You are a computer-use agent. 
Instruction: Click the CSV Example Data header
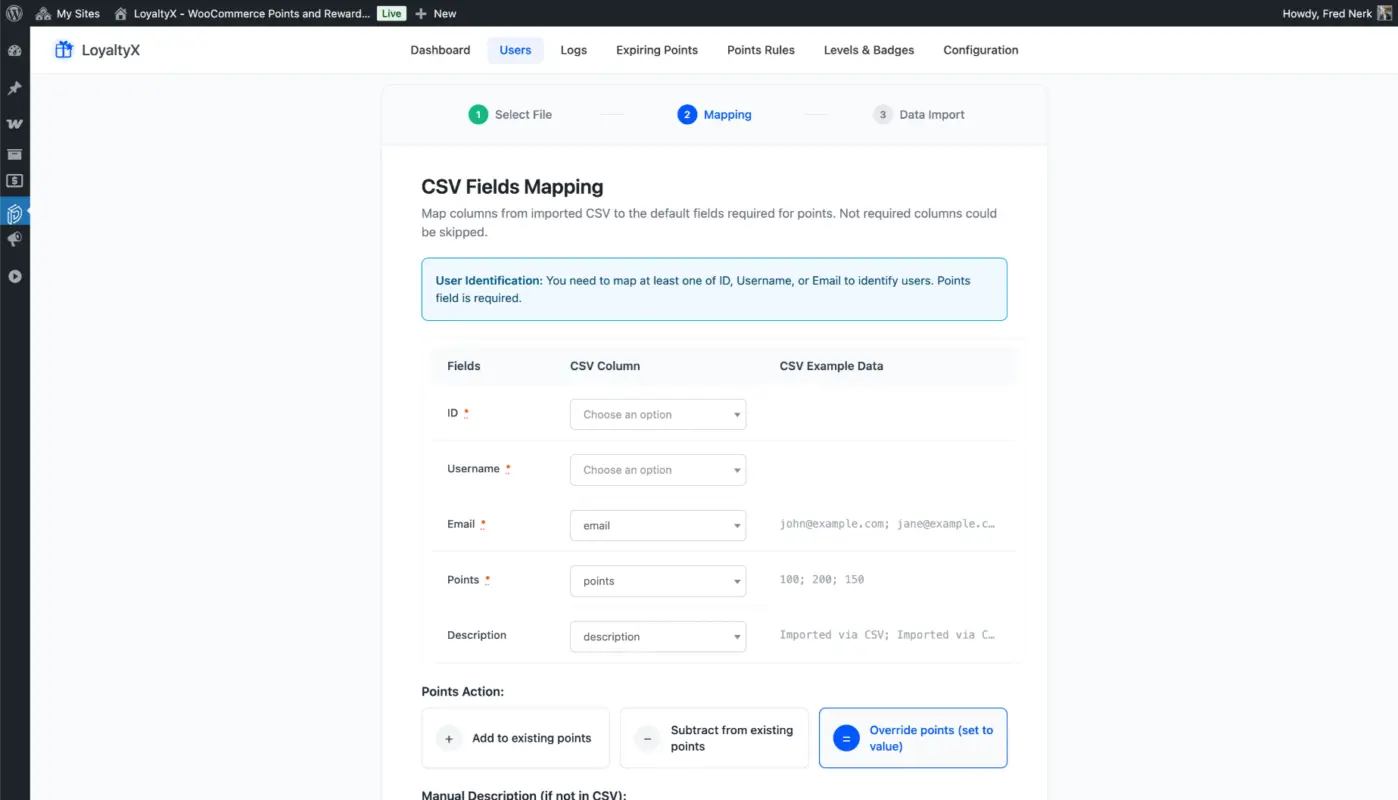coord(831,366)
